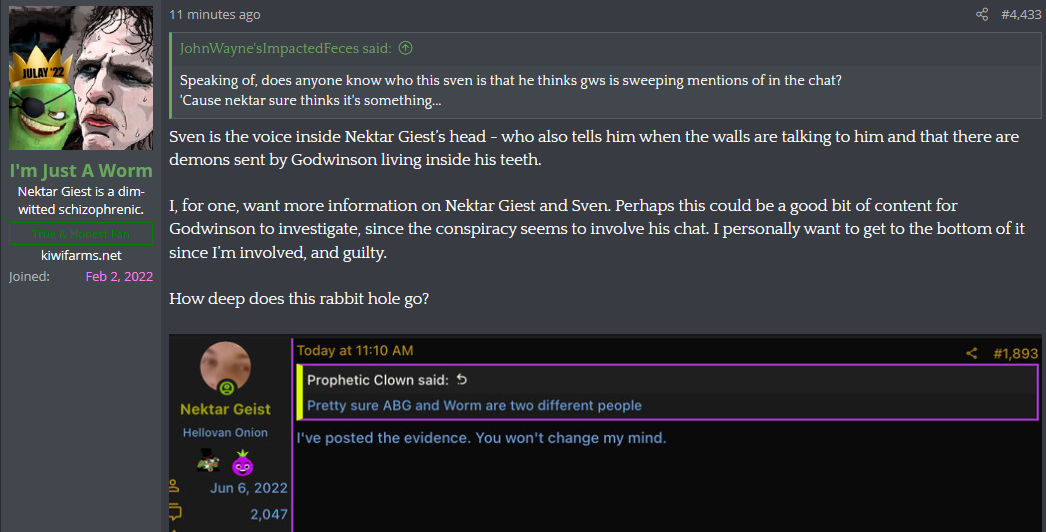Click the Hellovan Onion user title

coord(225,433)
